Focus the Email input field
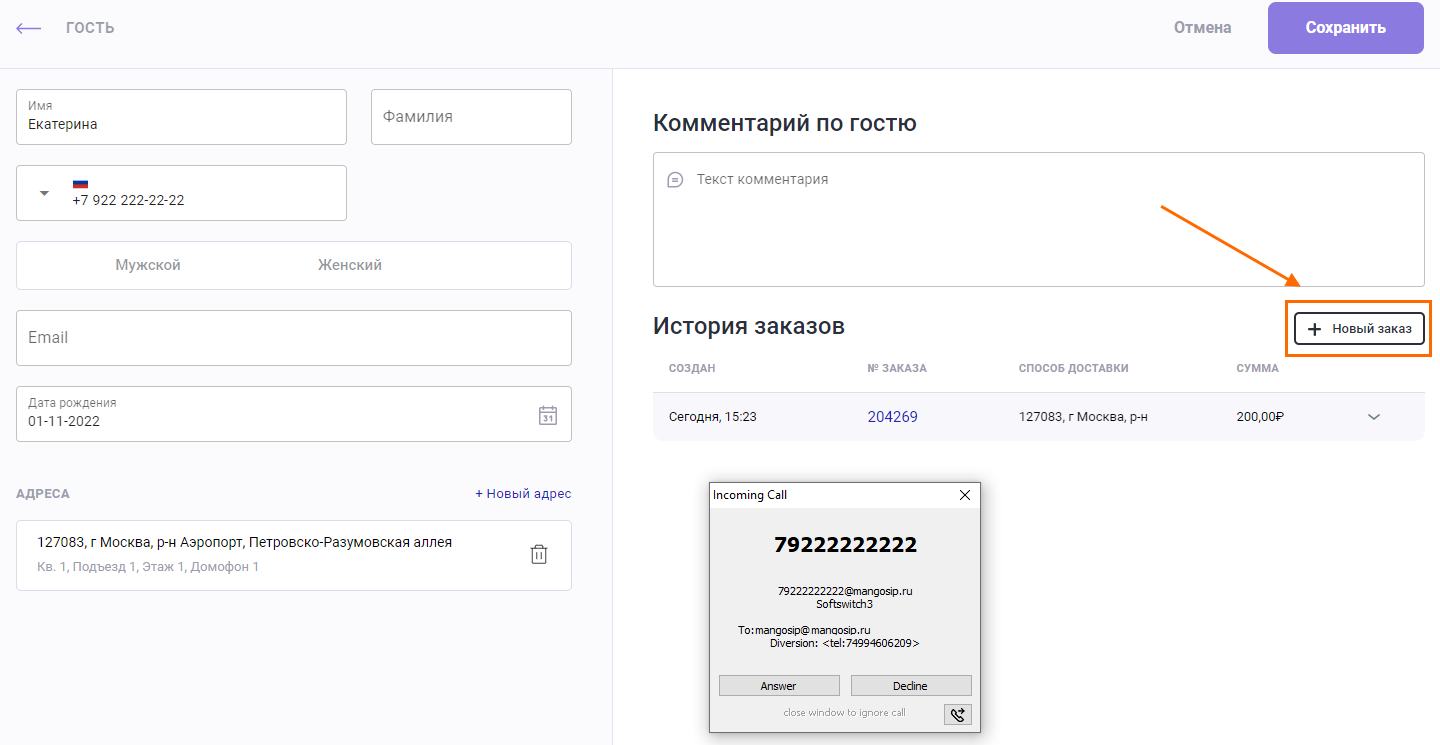The image size is (1440, 745). coord(294,338)
